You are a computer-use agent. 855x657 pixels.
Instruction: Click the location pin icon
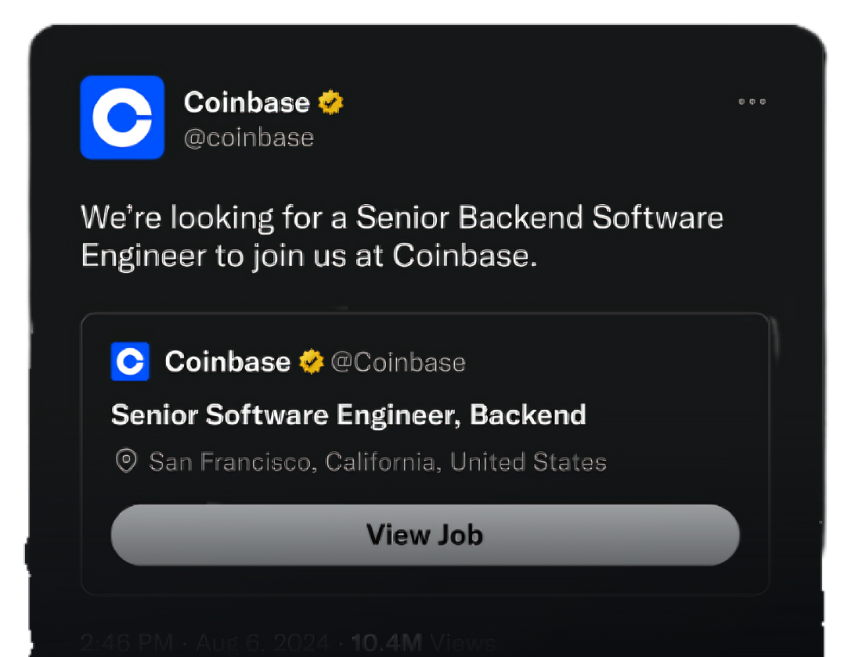[x=126, y=461]
